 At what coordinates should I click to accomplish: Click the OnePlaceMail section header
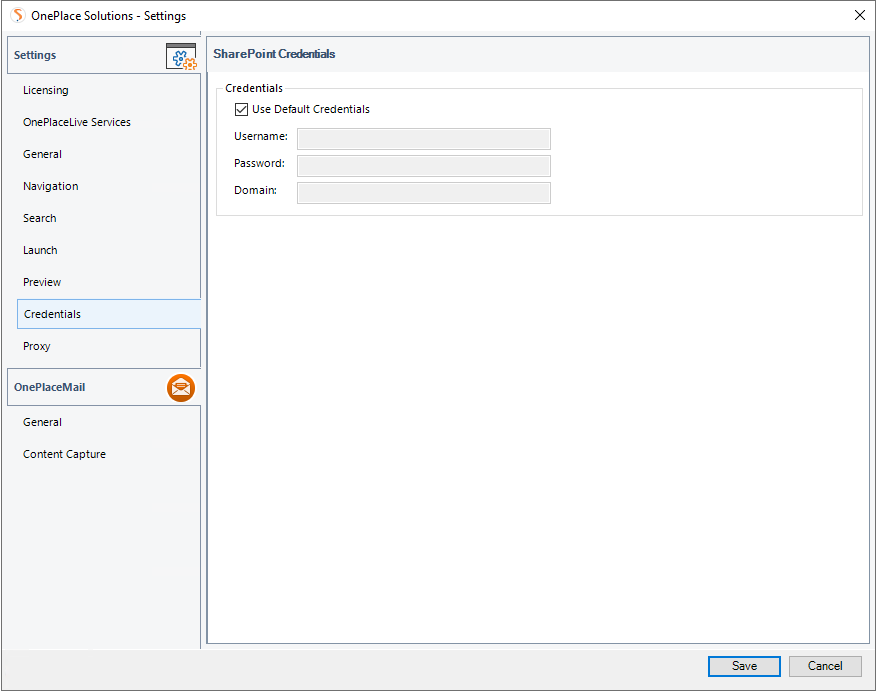tap(104, 387)
